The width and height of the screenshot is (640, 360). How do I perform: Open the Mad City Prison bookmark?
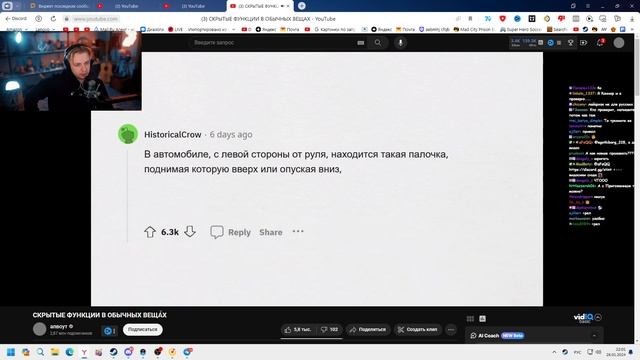pyautogui.click(x=475, y=29)
